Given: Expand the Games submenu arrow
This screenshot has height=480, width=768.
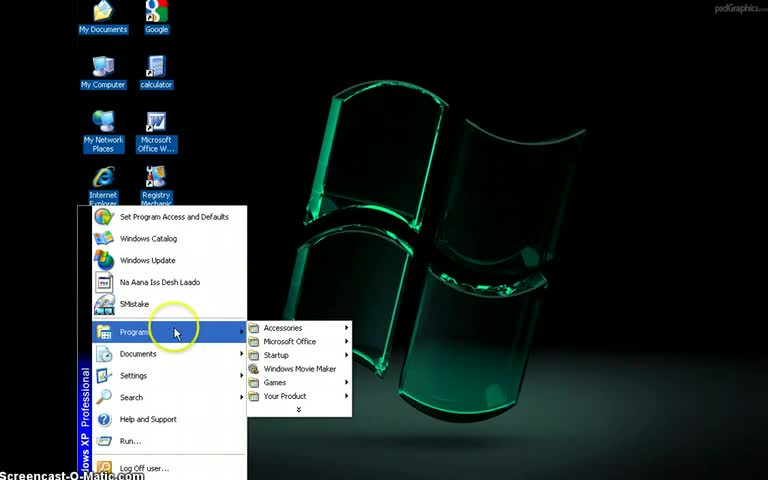Looking at the screenshot, I should 346,383.
